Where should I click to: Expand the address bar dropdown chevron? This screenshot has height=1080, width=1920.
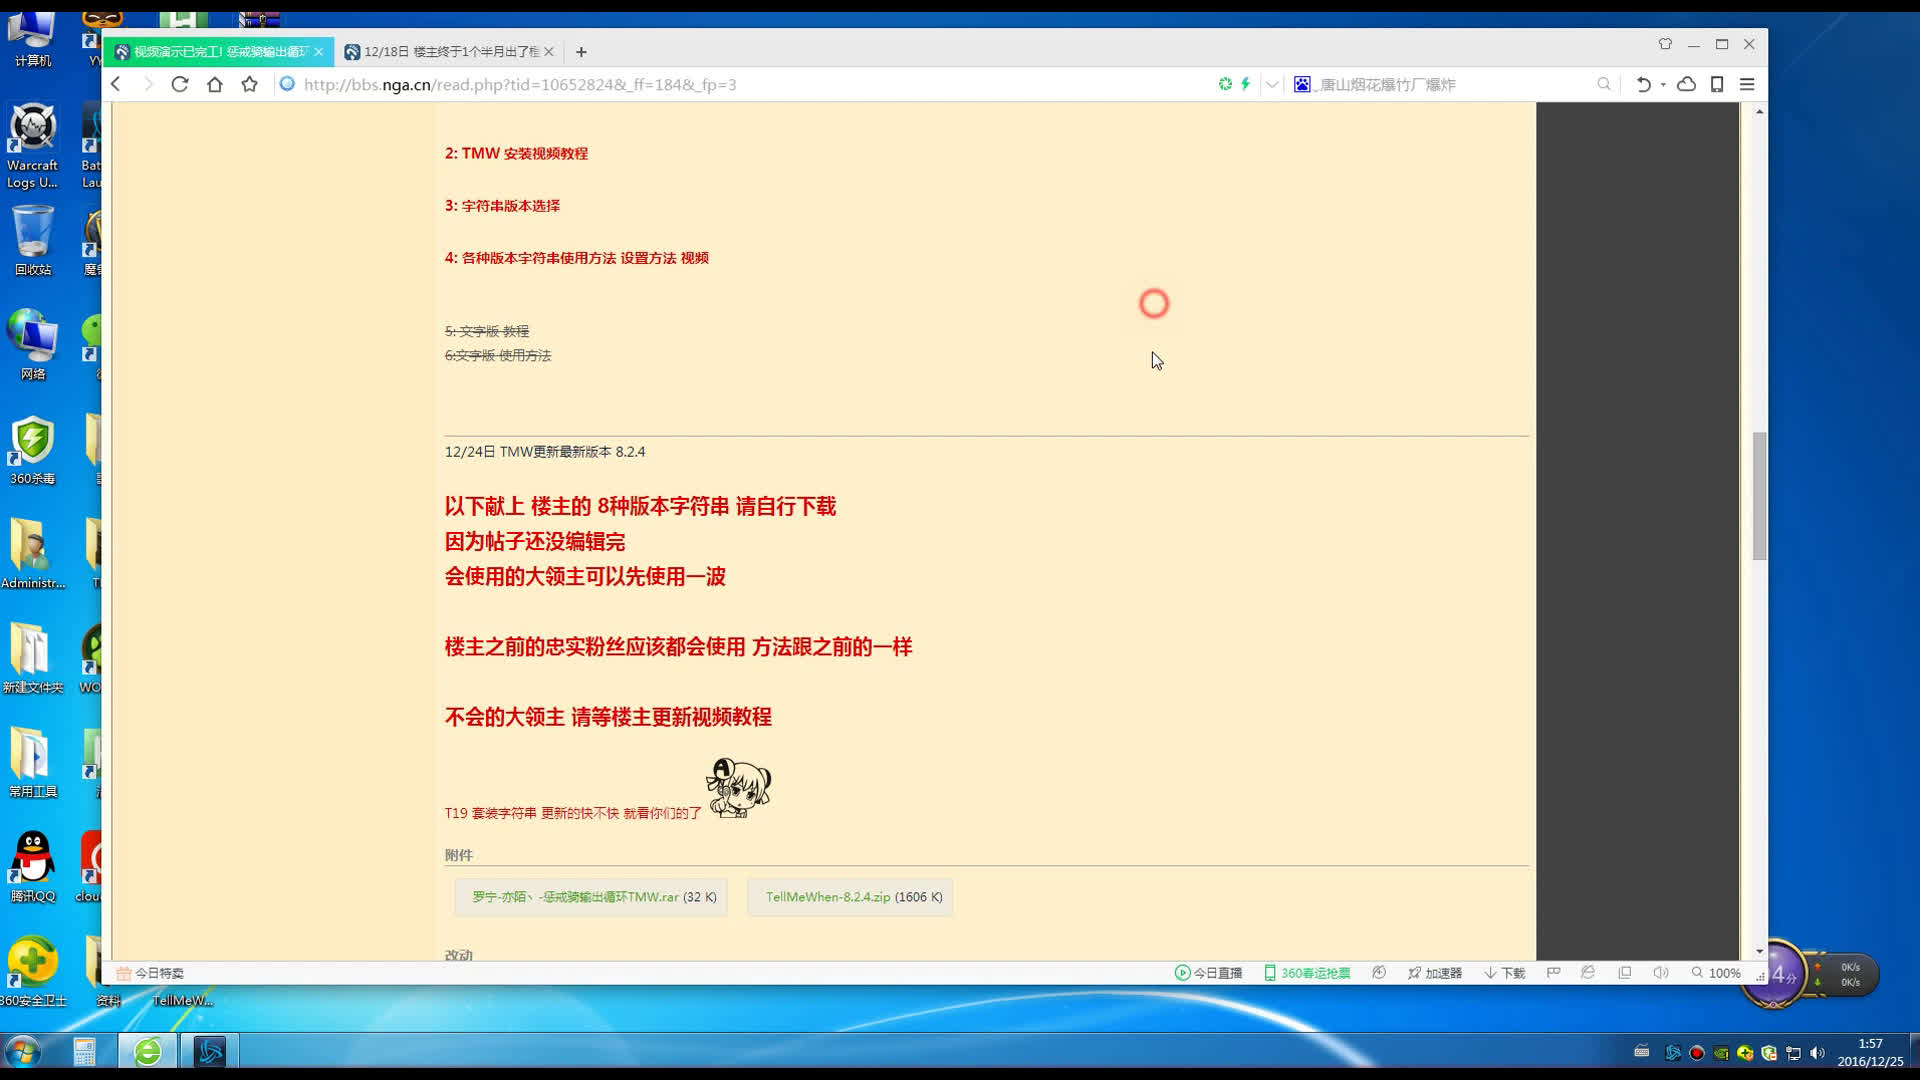tap(1272, 84)
